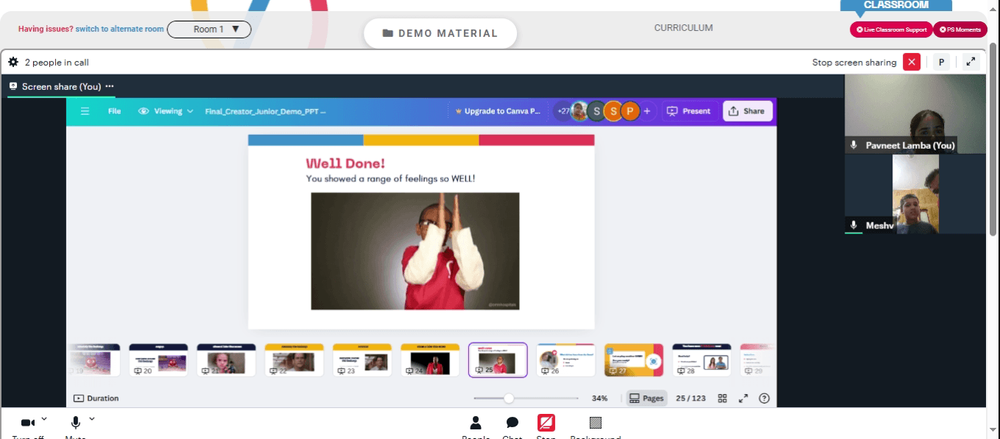Toggle the Pages view button
The height and width of the screenshot is (439, 1000).
(647, 398)
